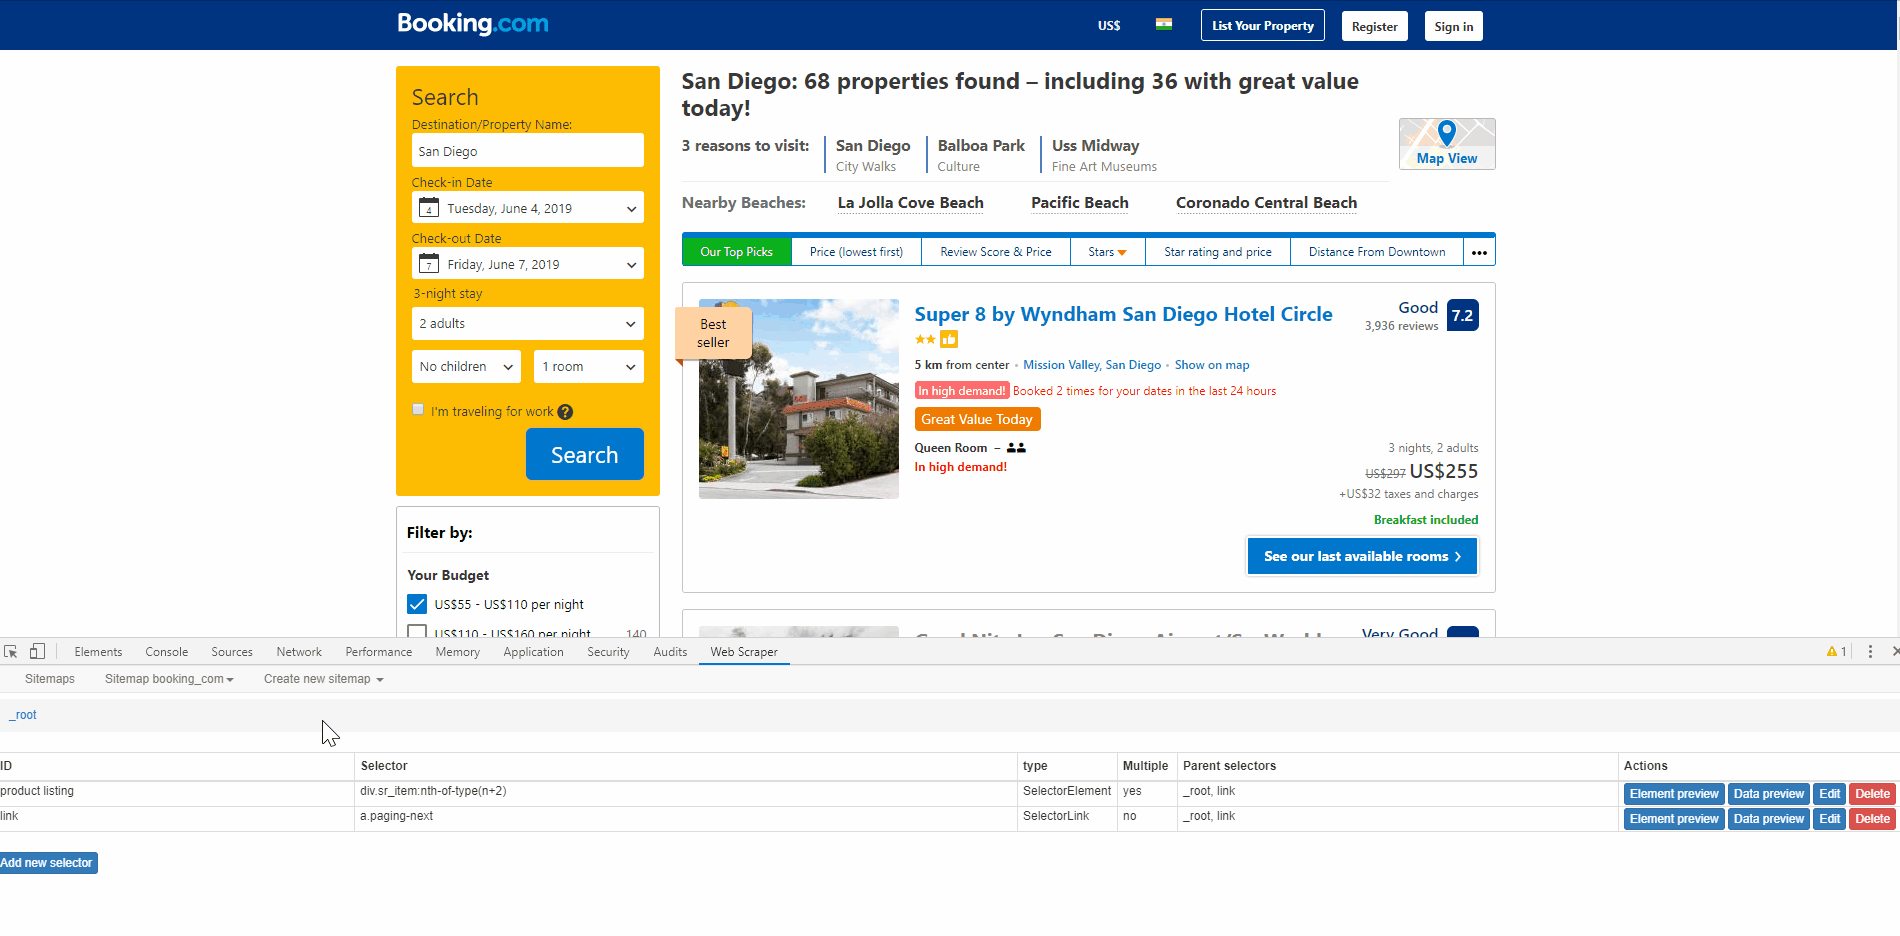Click the two-adults occupancy icon

click(1016, 448)
